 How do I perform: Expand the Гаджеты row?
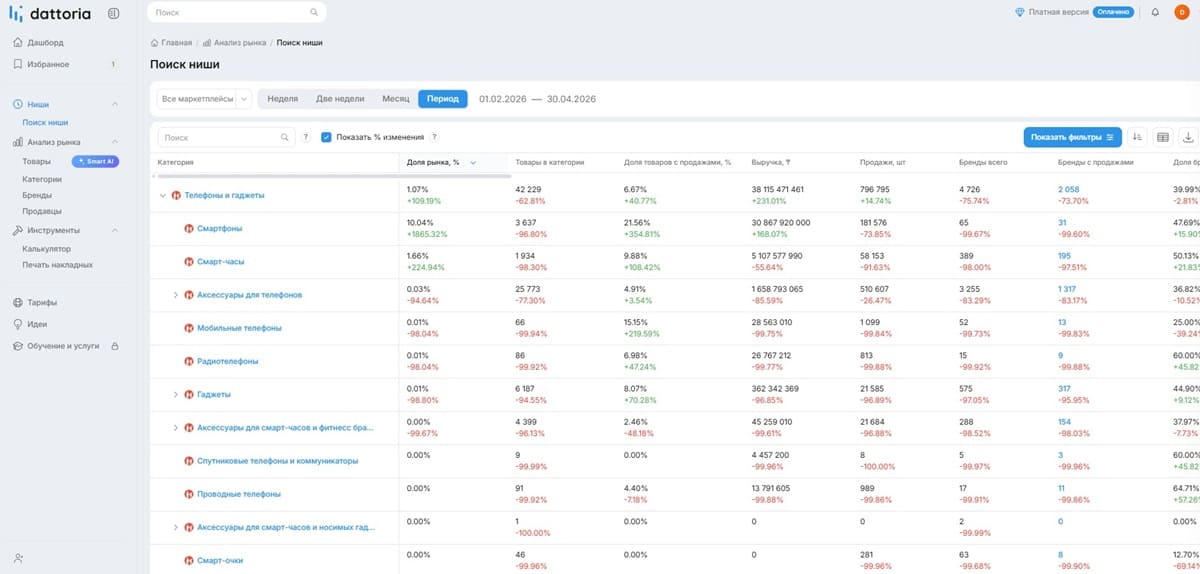[x=176, y=395]
